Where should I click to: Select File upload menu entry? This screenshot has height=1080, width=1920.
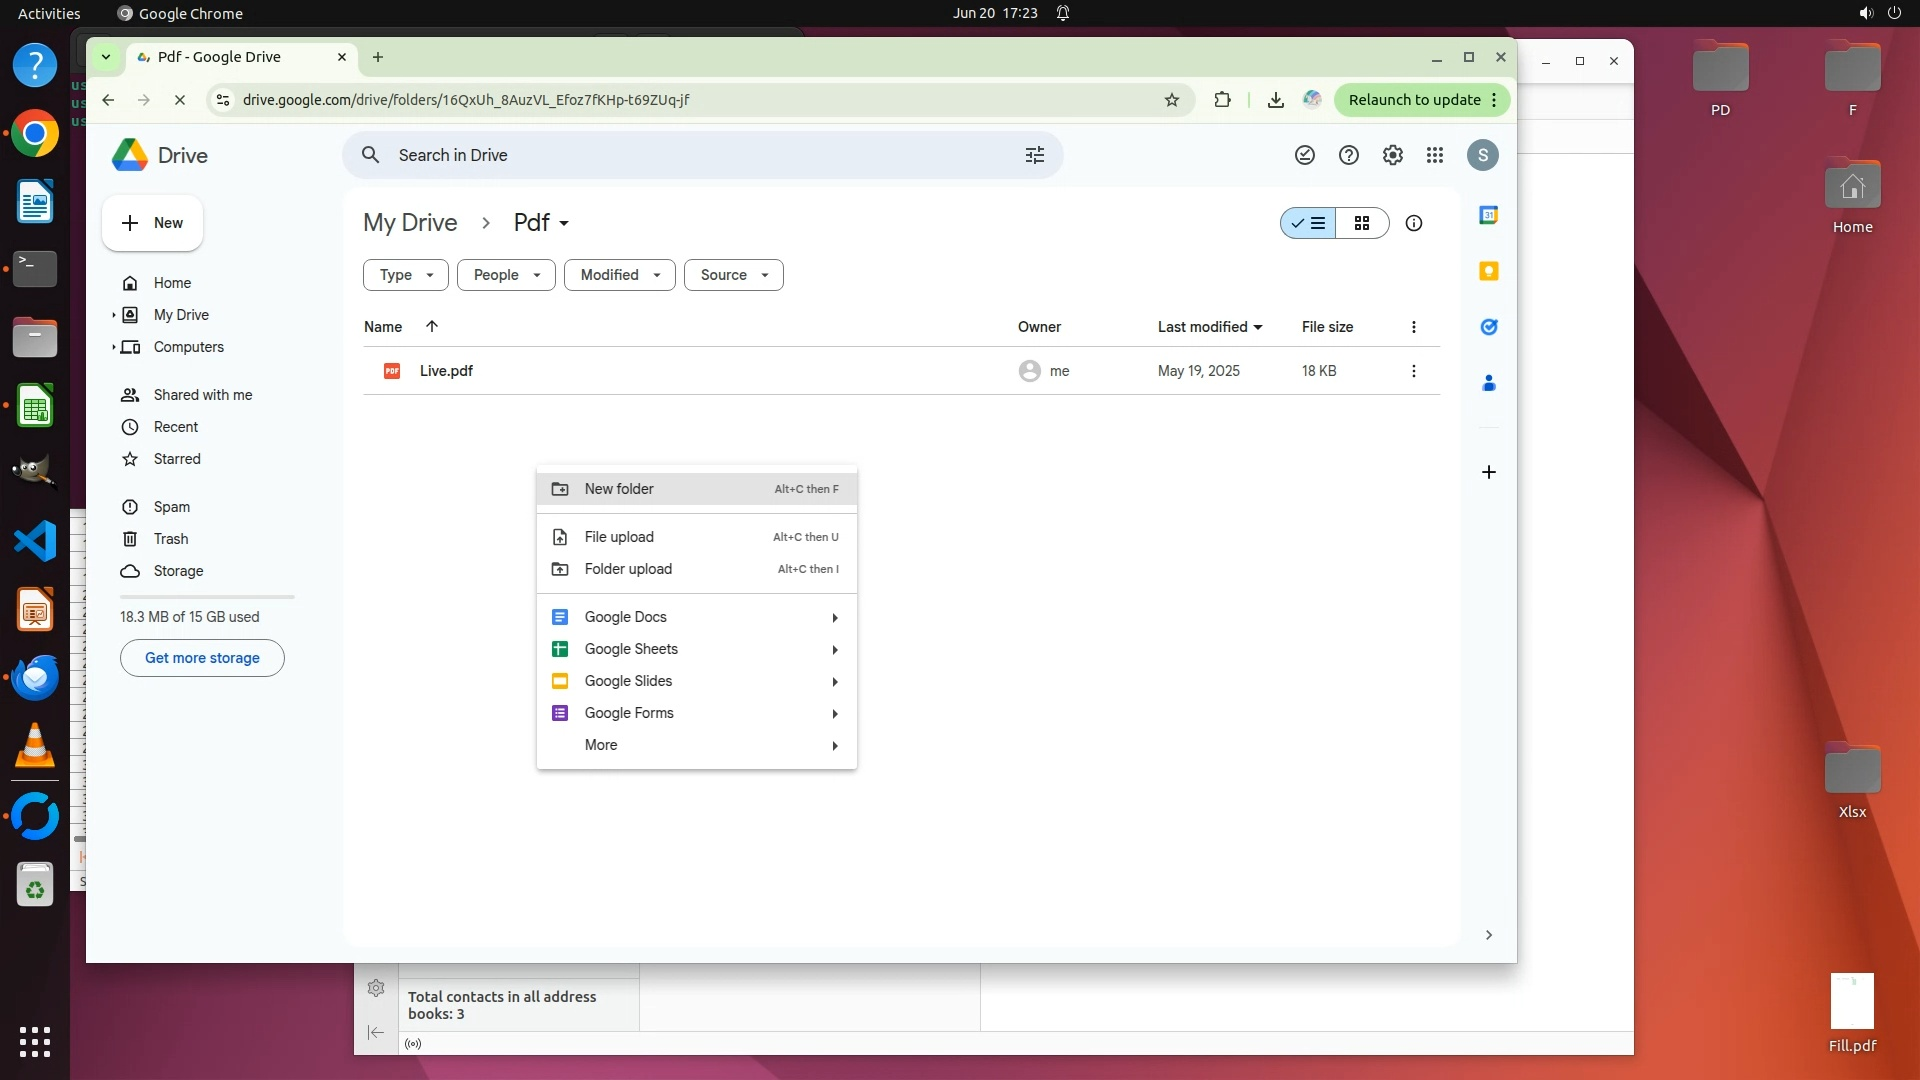click(x=619, y=537)
